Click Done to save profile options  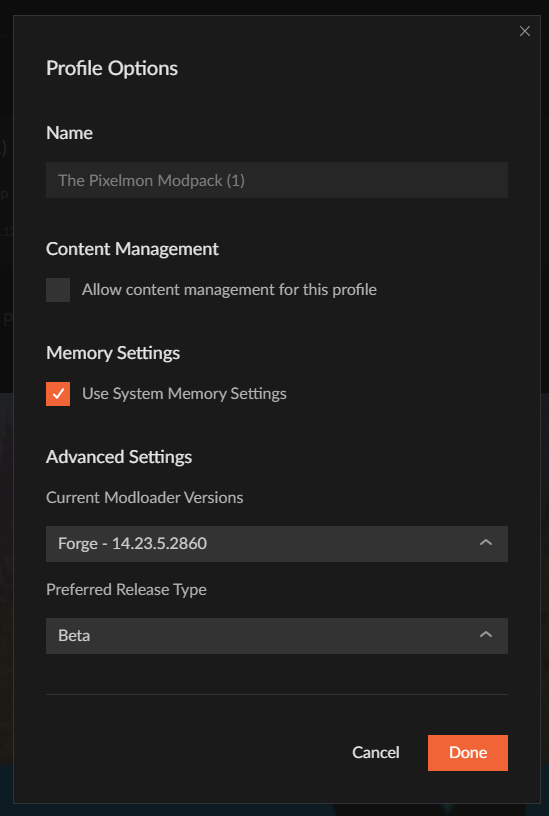(468, 753)
